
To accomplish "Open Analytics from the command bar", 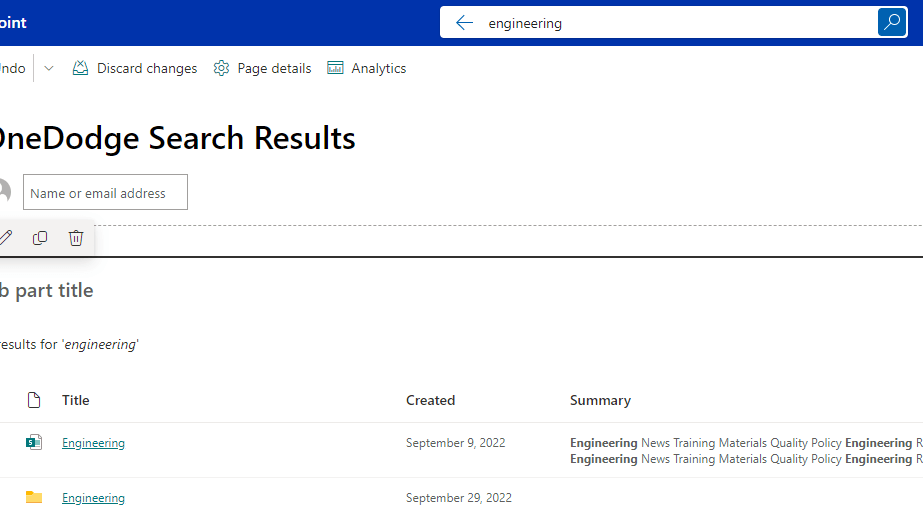I will click(367, 68).
